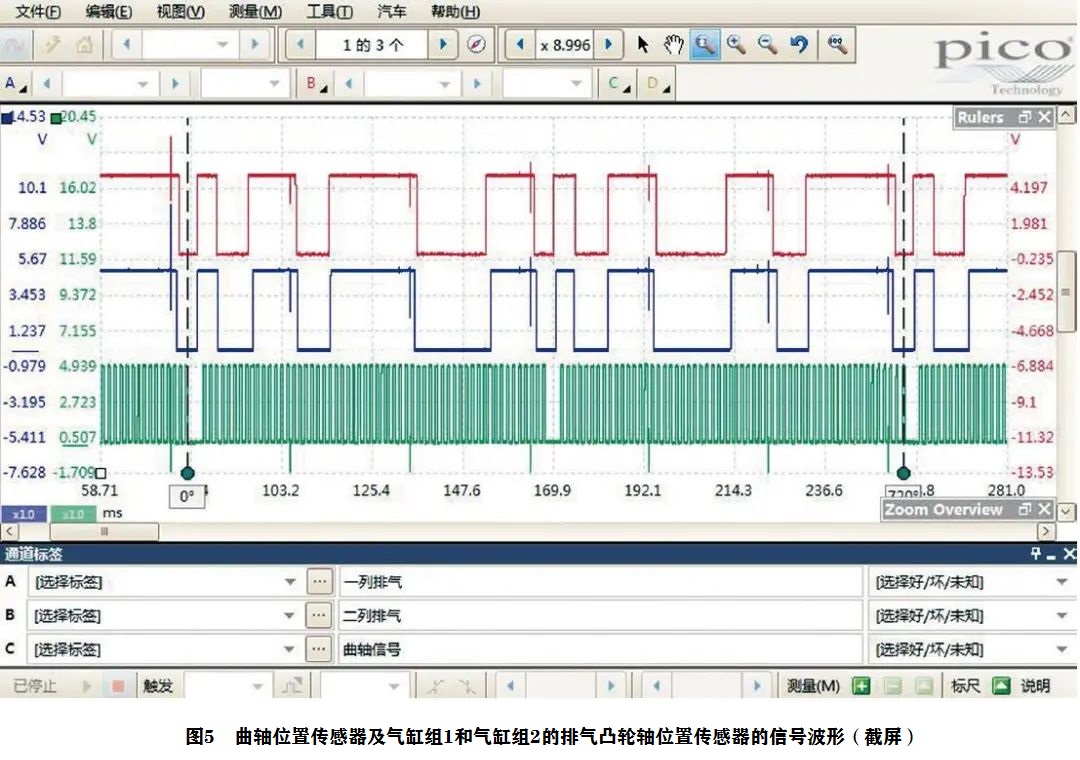The width and height of the screenshot is (1080, 760).
Task: Open channel C label dropdown
Action: (x=290, y=648)
